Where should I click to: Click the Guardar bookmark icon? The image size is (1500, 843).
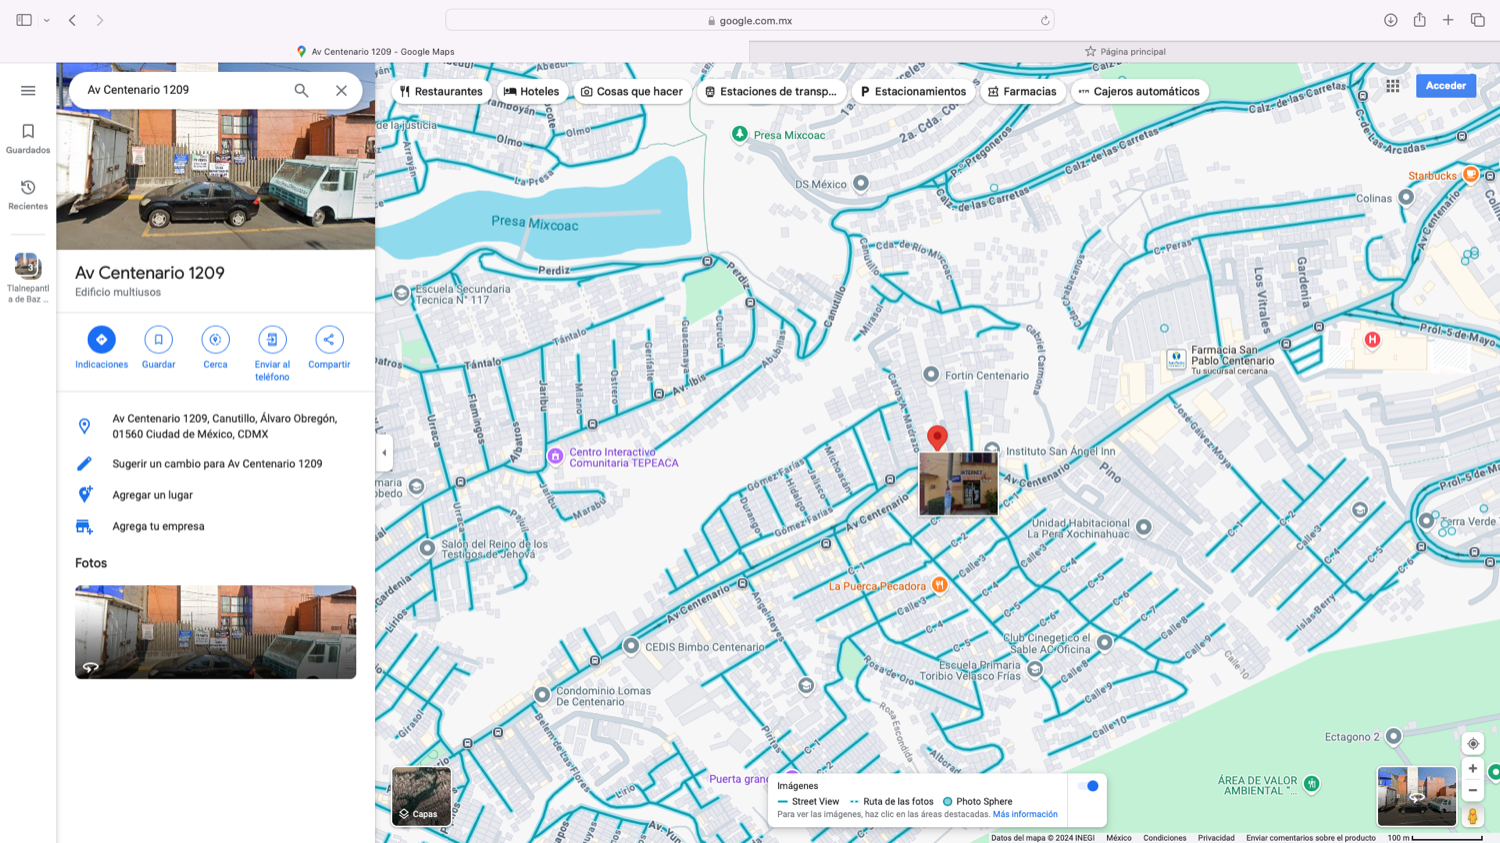pyautogui.click(x=158, y=340)
